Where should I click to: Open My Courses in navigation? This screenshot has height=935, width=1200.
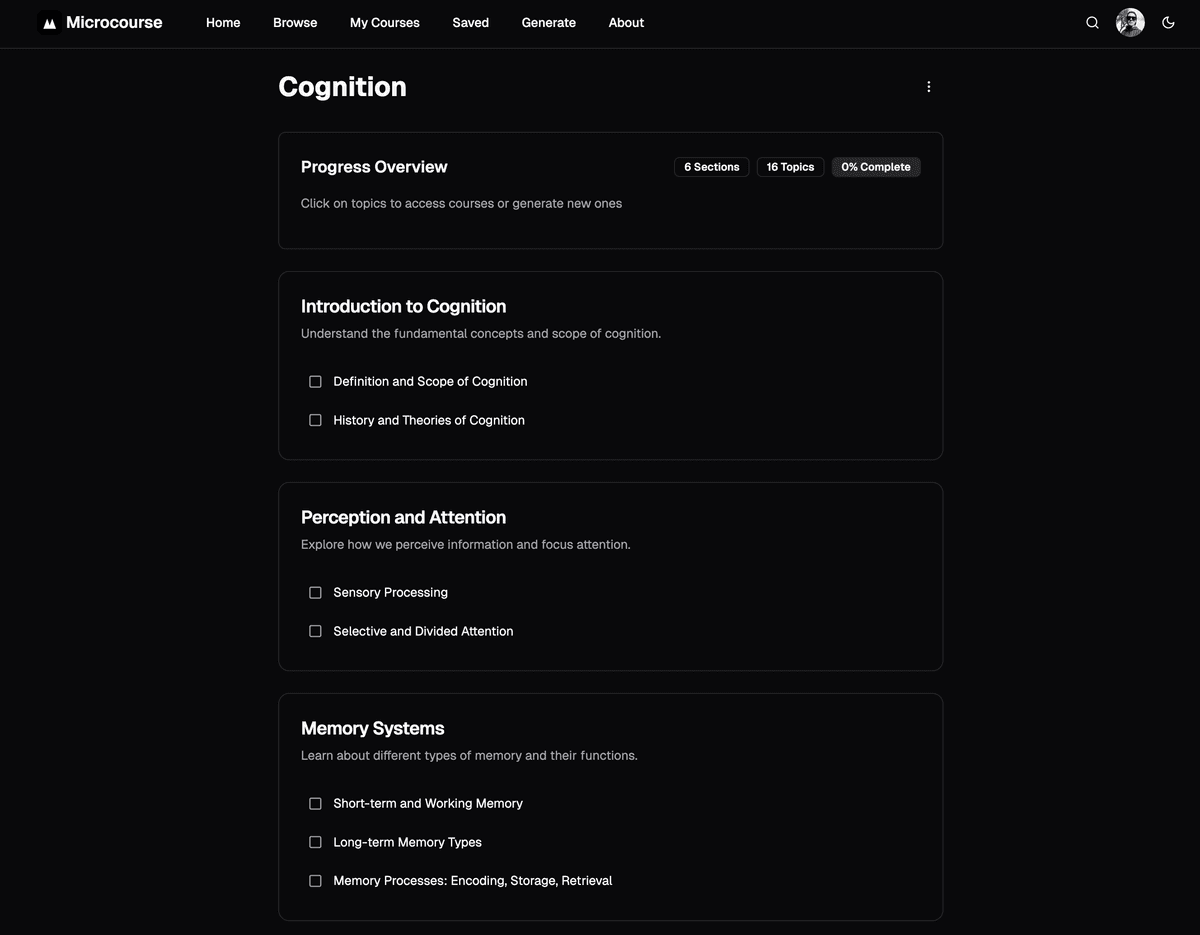click(385, 23)
